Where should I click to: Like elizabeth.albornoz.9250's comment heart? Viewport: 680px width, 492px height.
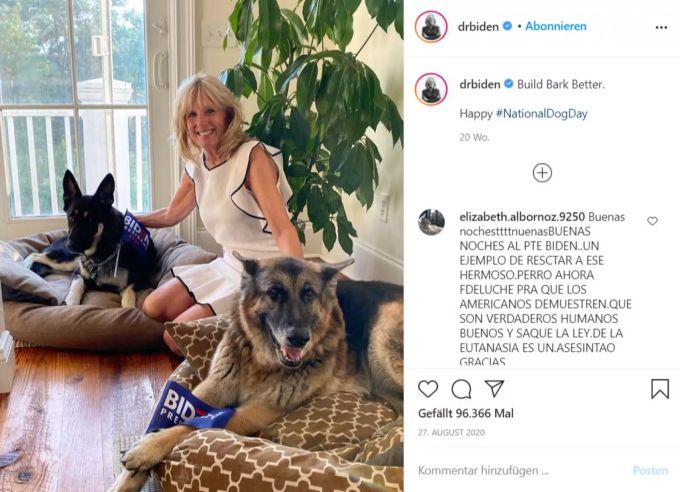click(652, 221)
